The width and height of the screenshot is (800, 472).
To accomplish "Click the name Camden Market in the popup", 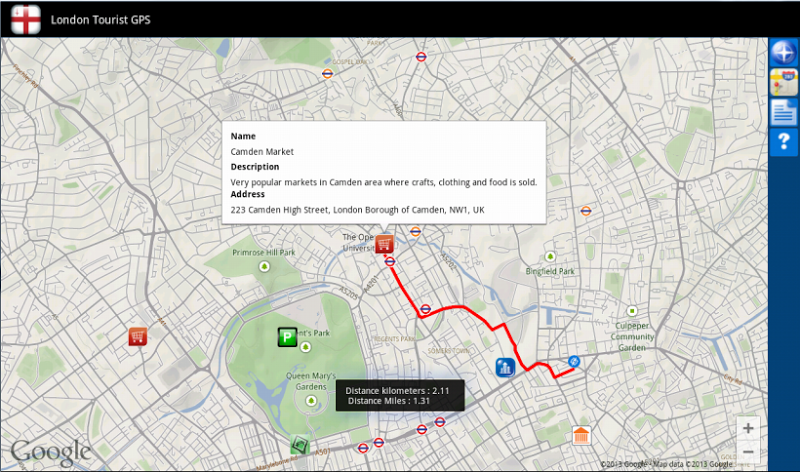I will tap(262, 152).
